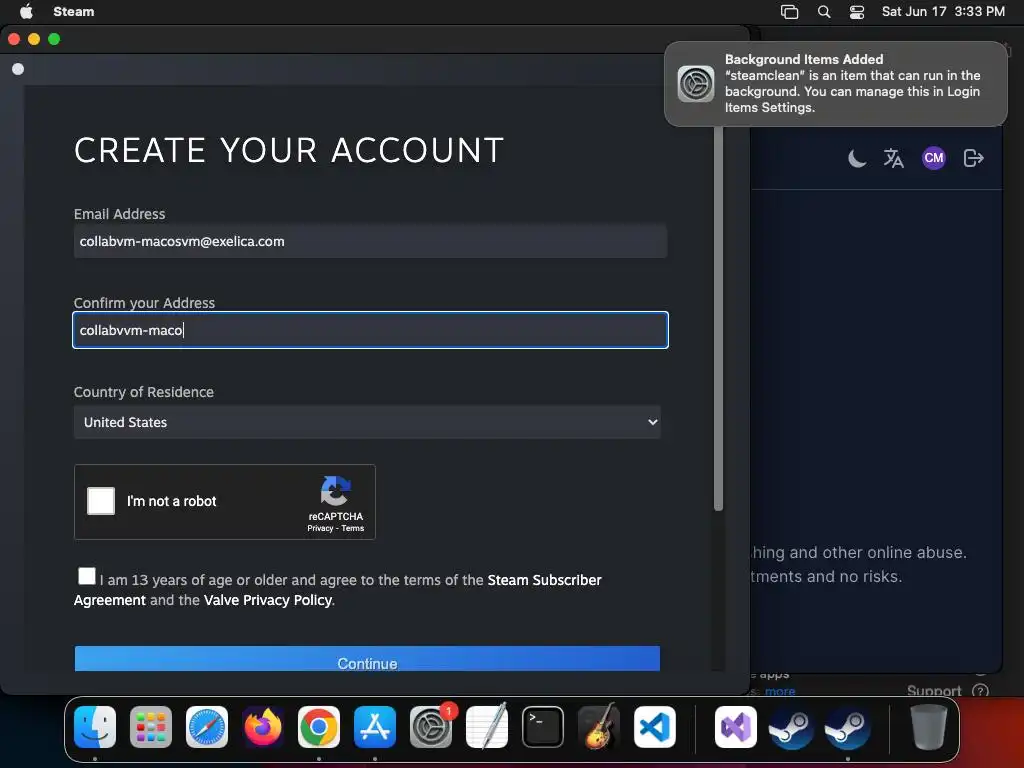Open purple Visual Studio dock icon
This screenshot has height=768, width=1024.
[736, 727]
